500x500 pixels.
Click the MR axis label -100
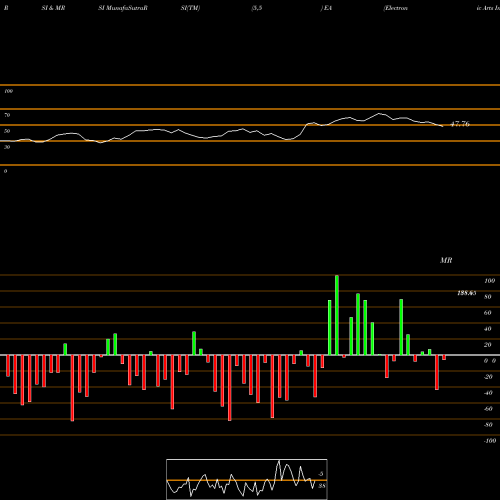(490, 441)
